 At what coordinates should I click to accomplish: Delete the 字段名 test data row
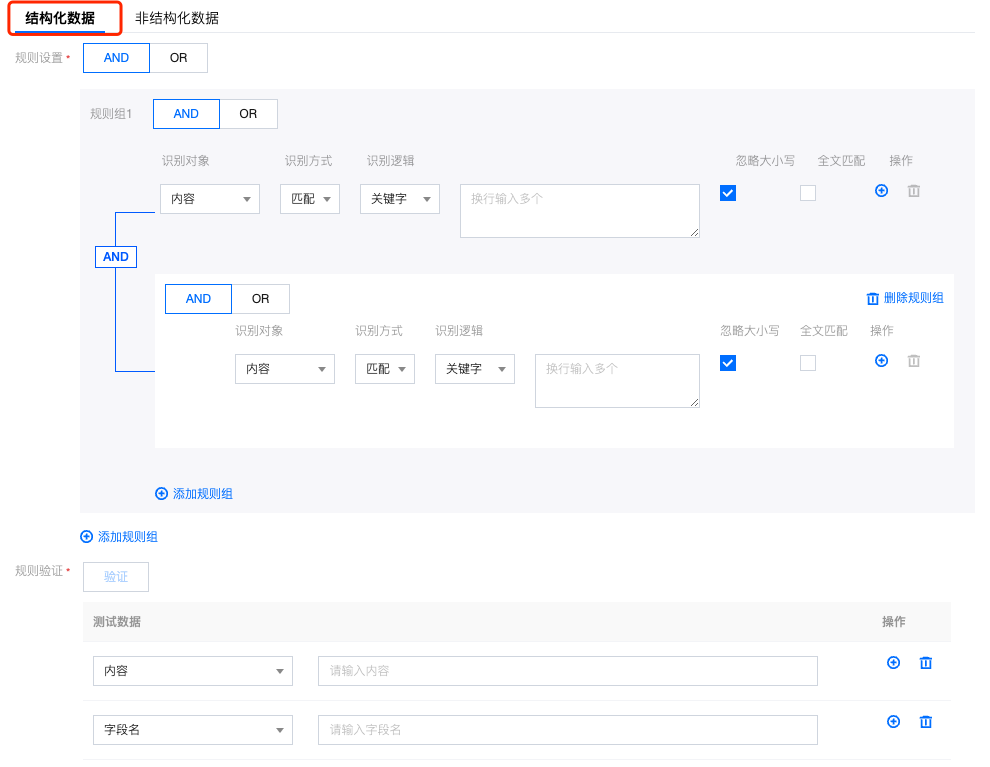point(926,721)
